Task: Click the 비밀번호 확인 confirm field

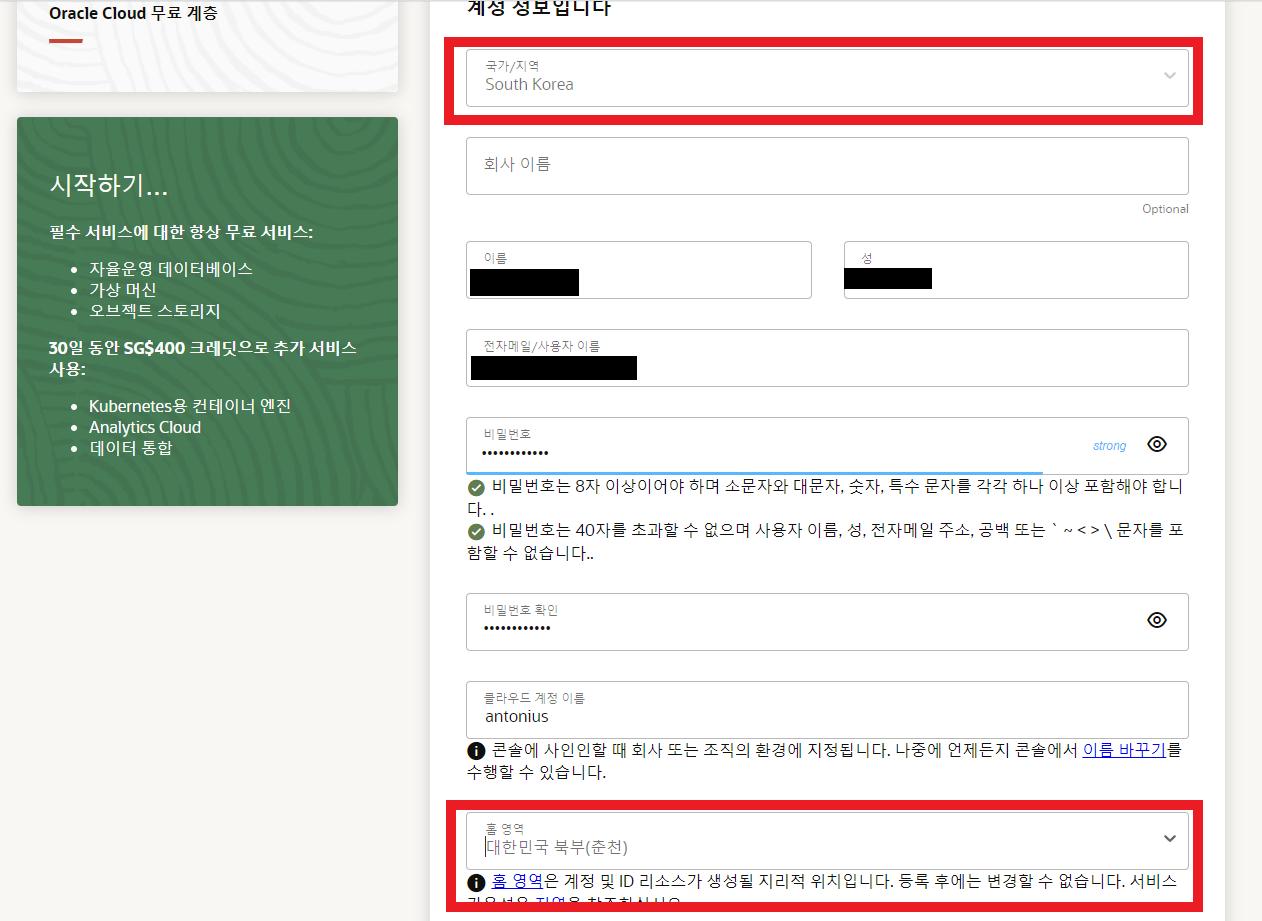Action: pos(827,622)
